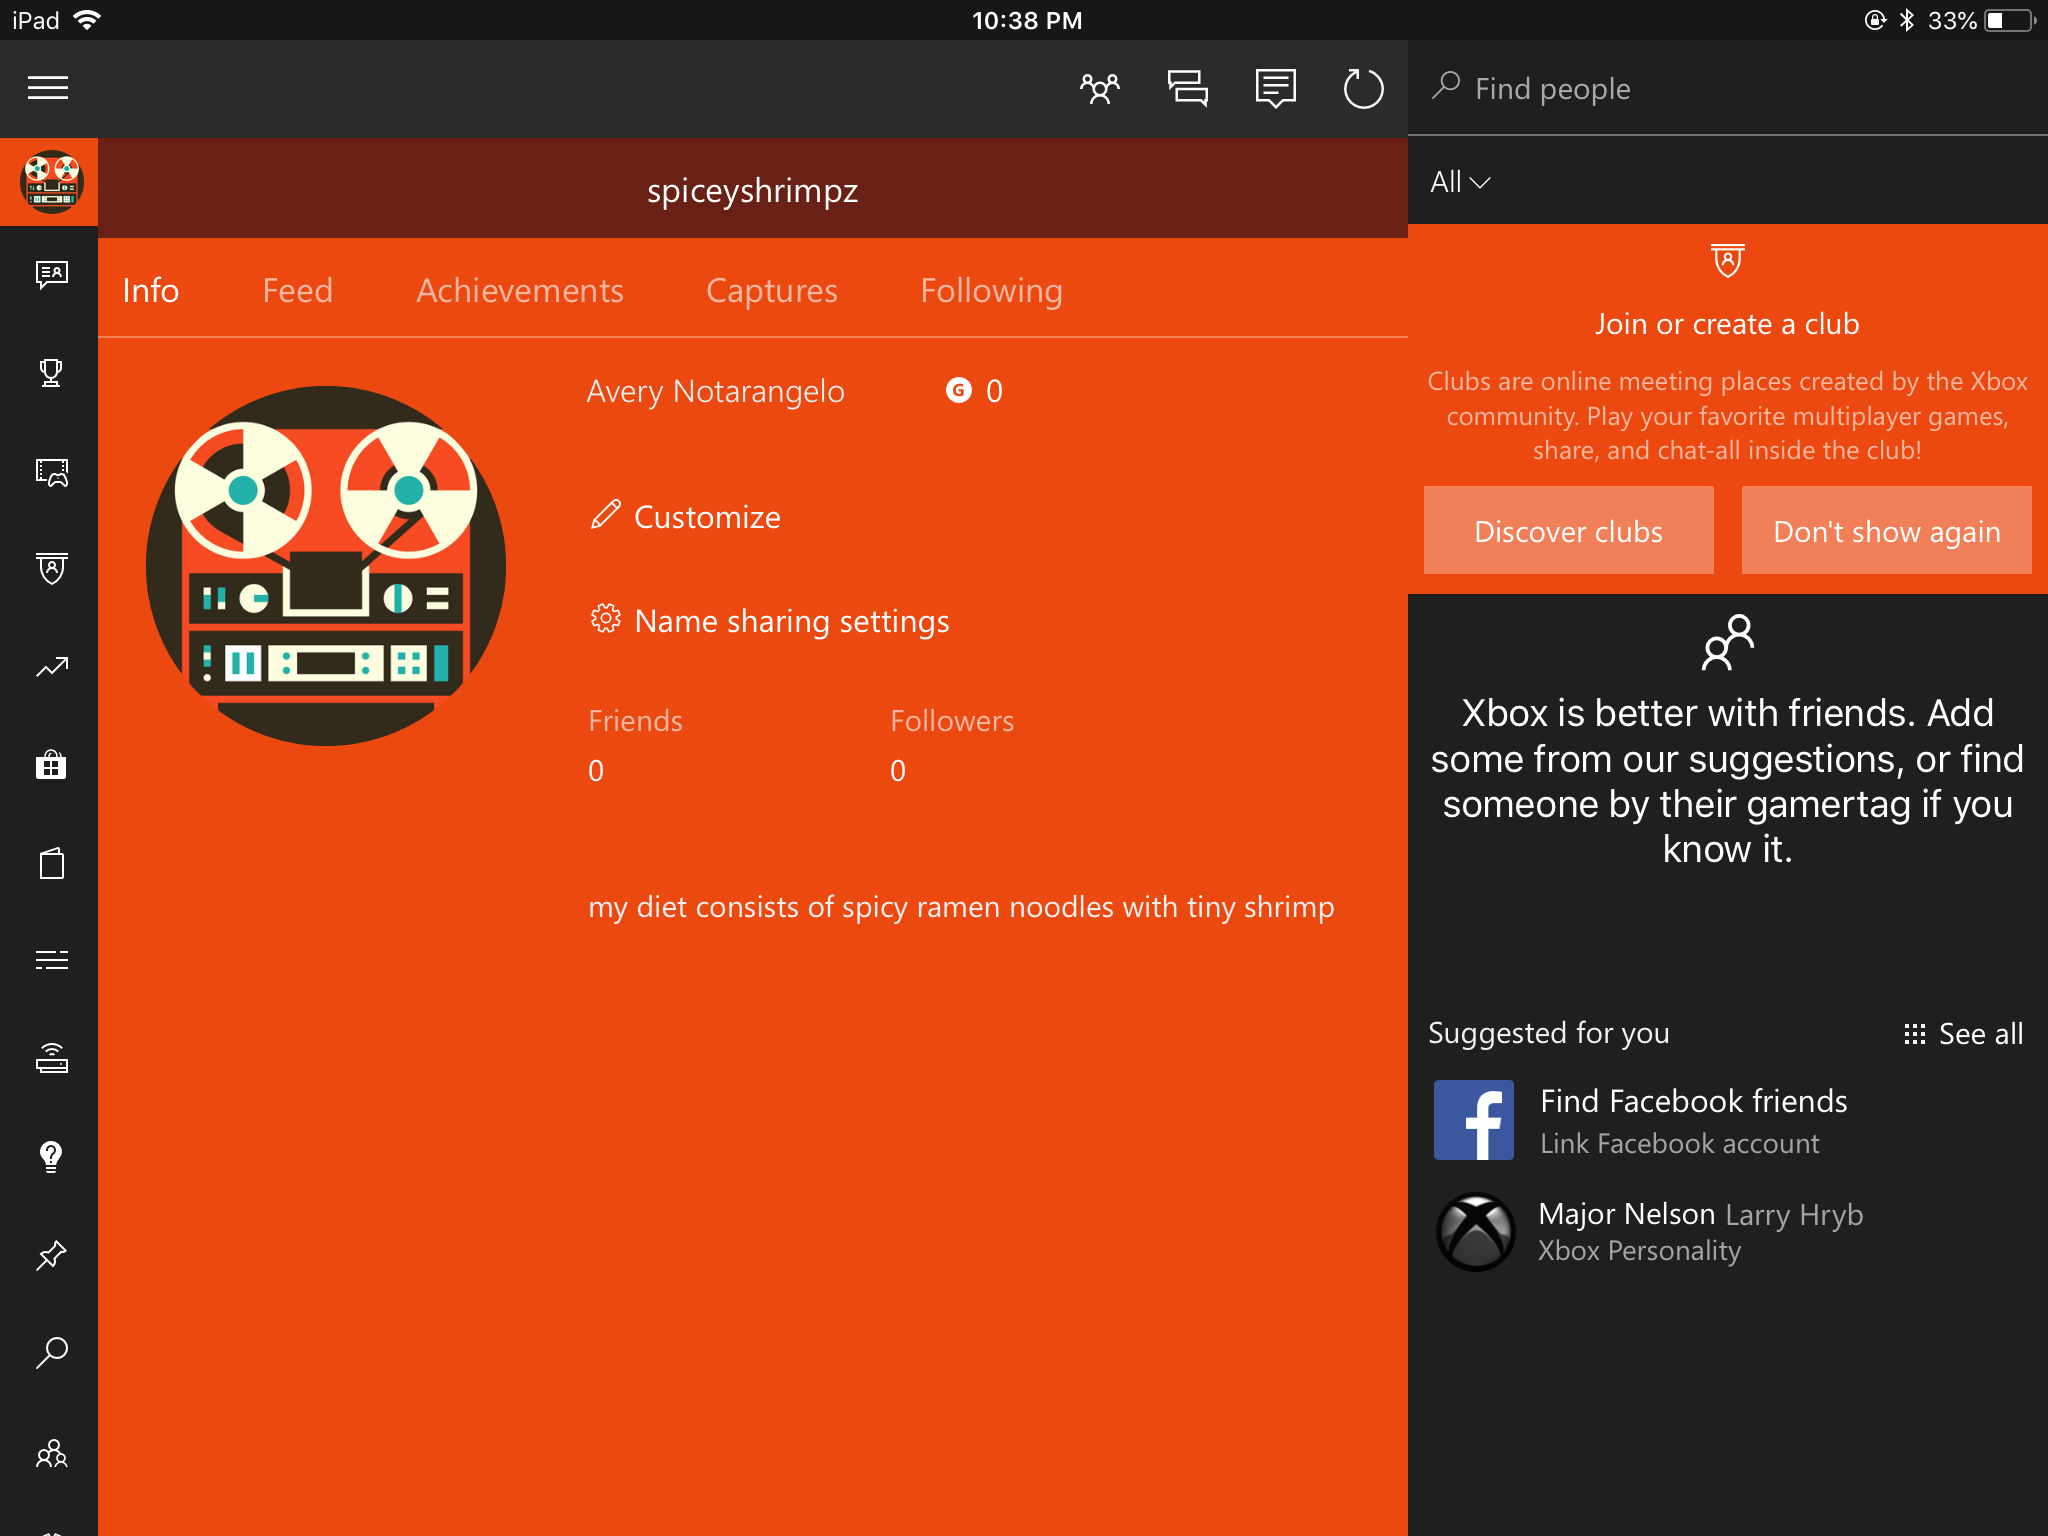The height and width of the screenshot is (1536, 2048).
Task: Click the refresh icon
Action: tap(1363, 88)
